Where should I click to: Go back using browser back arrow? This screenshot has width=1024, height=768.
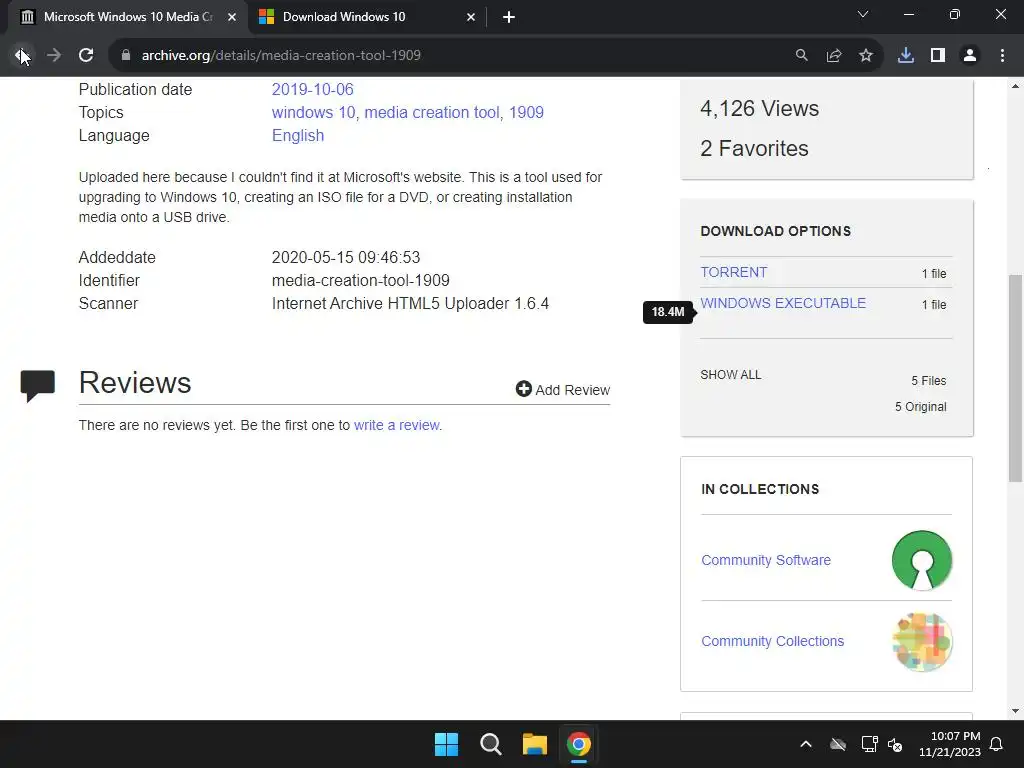22,56
